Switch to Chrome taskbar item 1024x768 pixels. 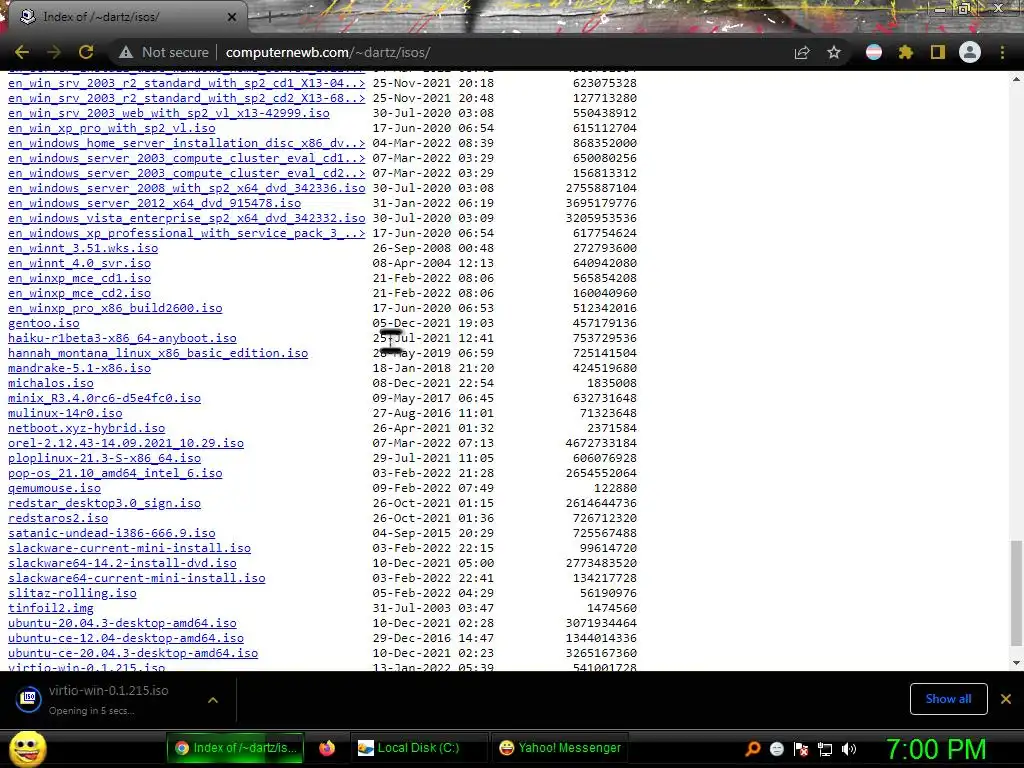pos(235,748)
